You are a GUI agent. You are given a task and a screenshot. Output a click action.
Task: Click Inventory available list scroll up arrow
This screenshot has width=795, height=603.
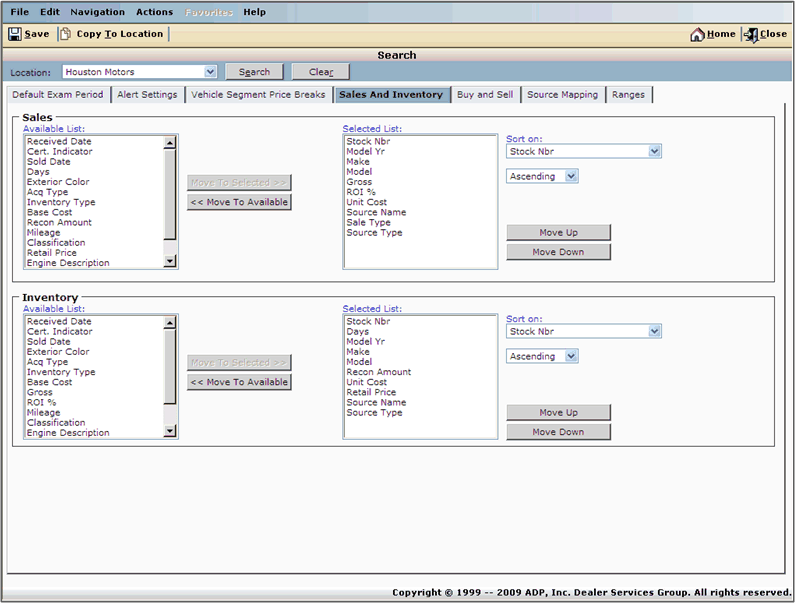click(170, 323)
